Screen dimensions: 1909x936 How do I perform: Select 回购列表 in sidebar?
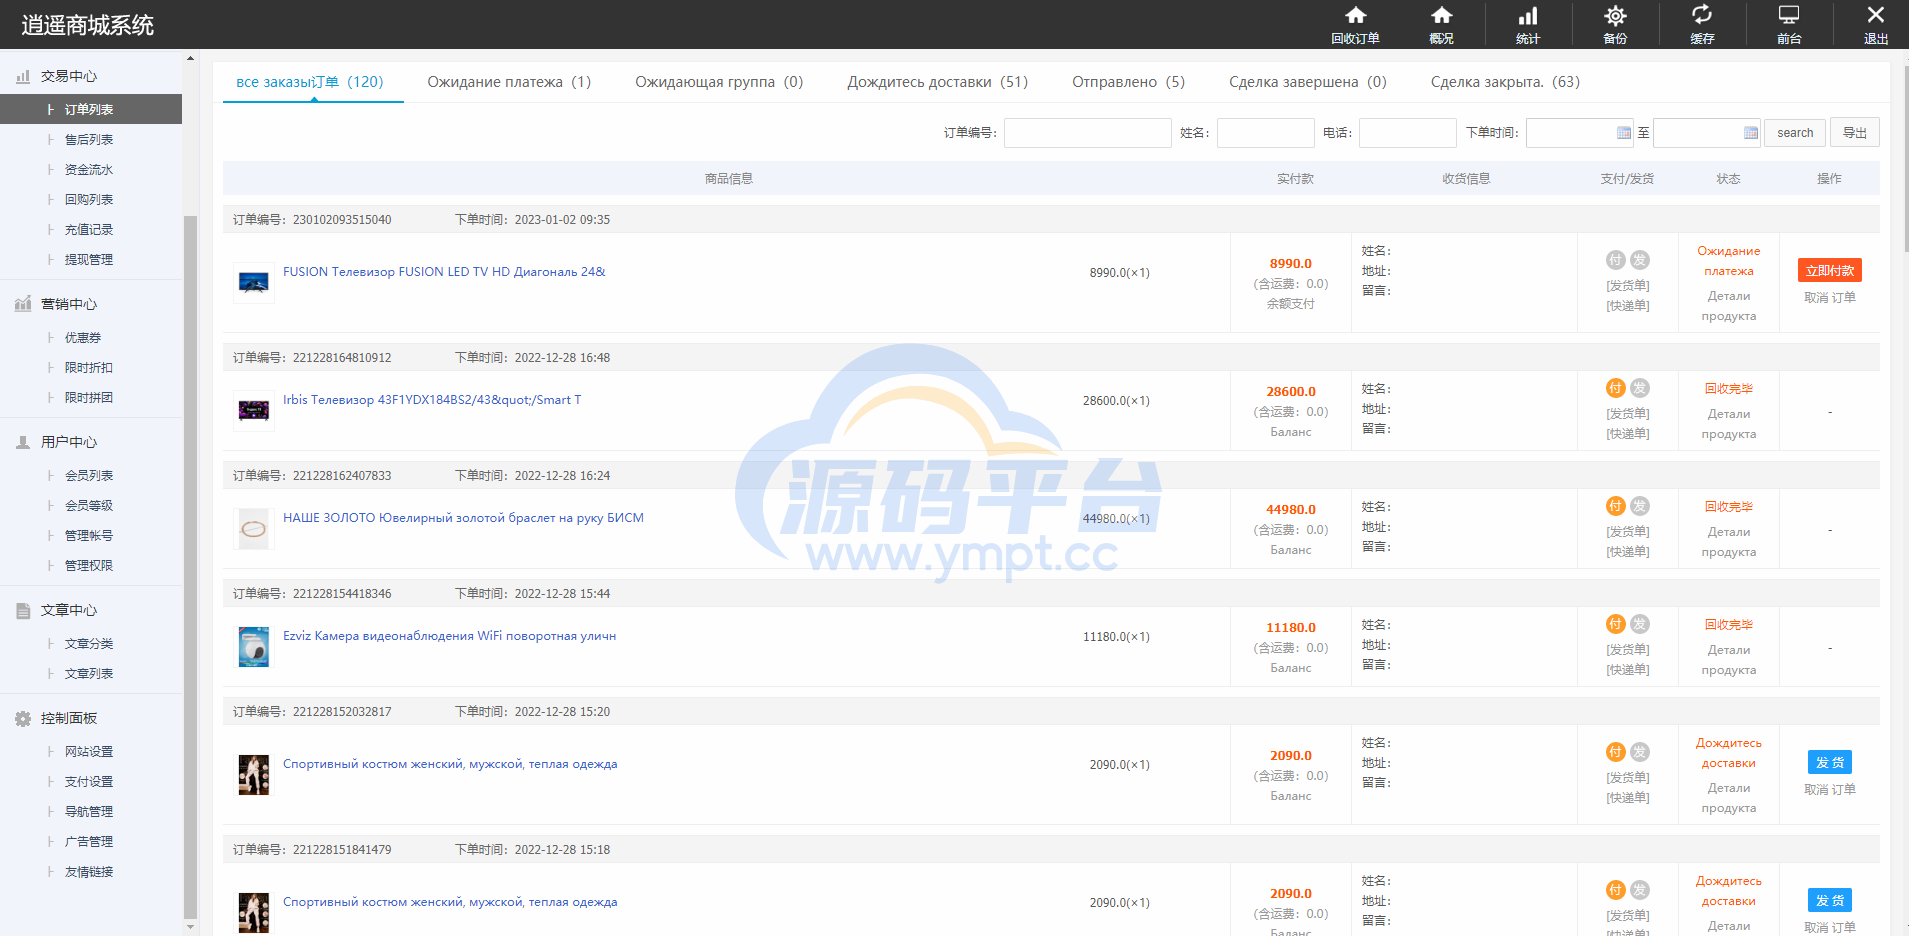[89, 200]
